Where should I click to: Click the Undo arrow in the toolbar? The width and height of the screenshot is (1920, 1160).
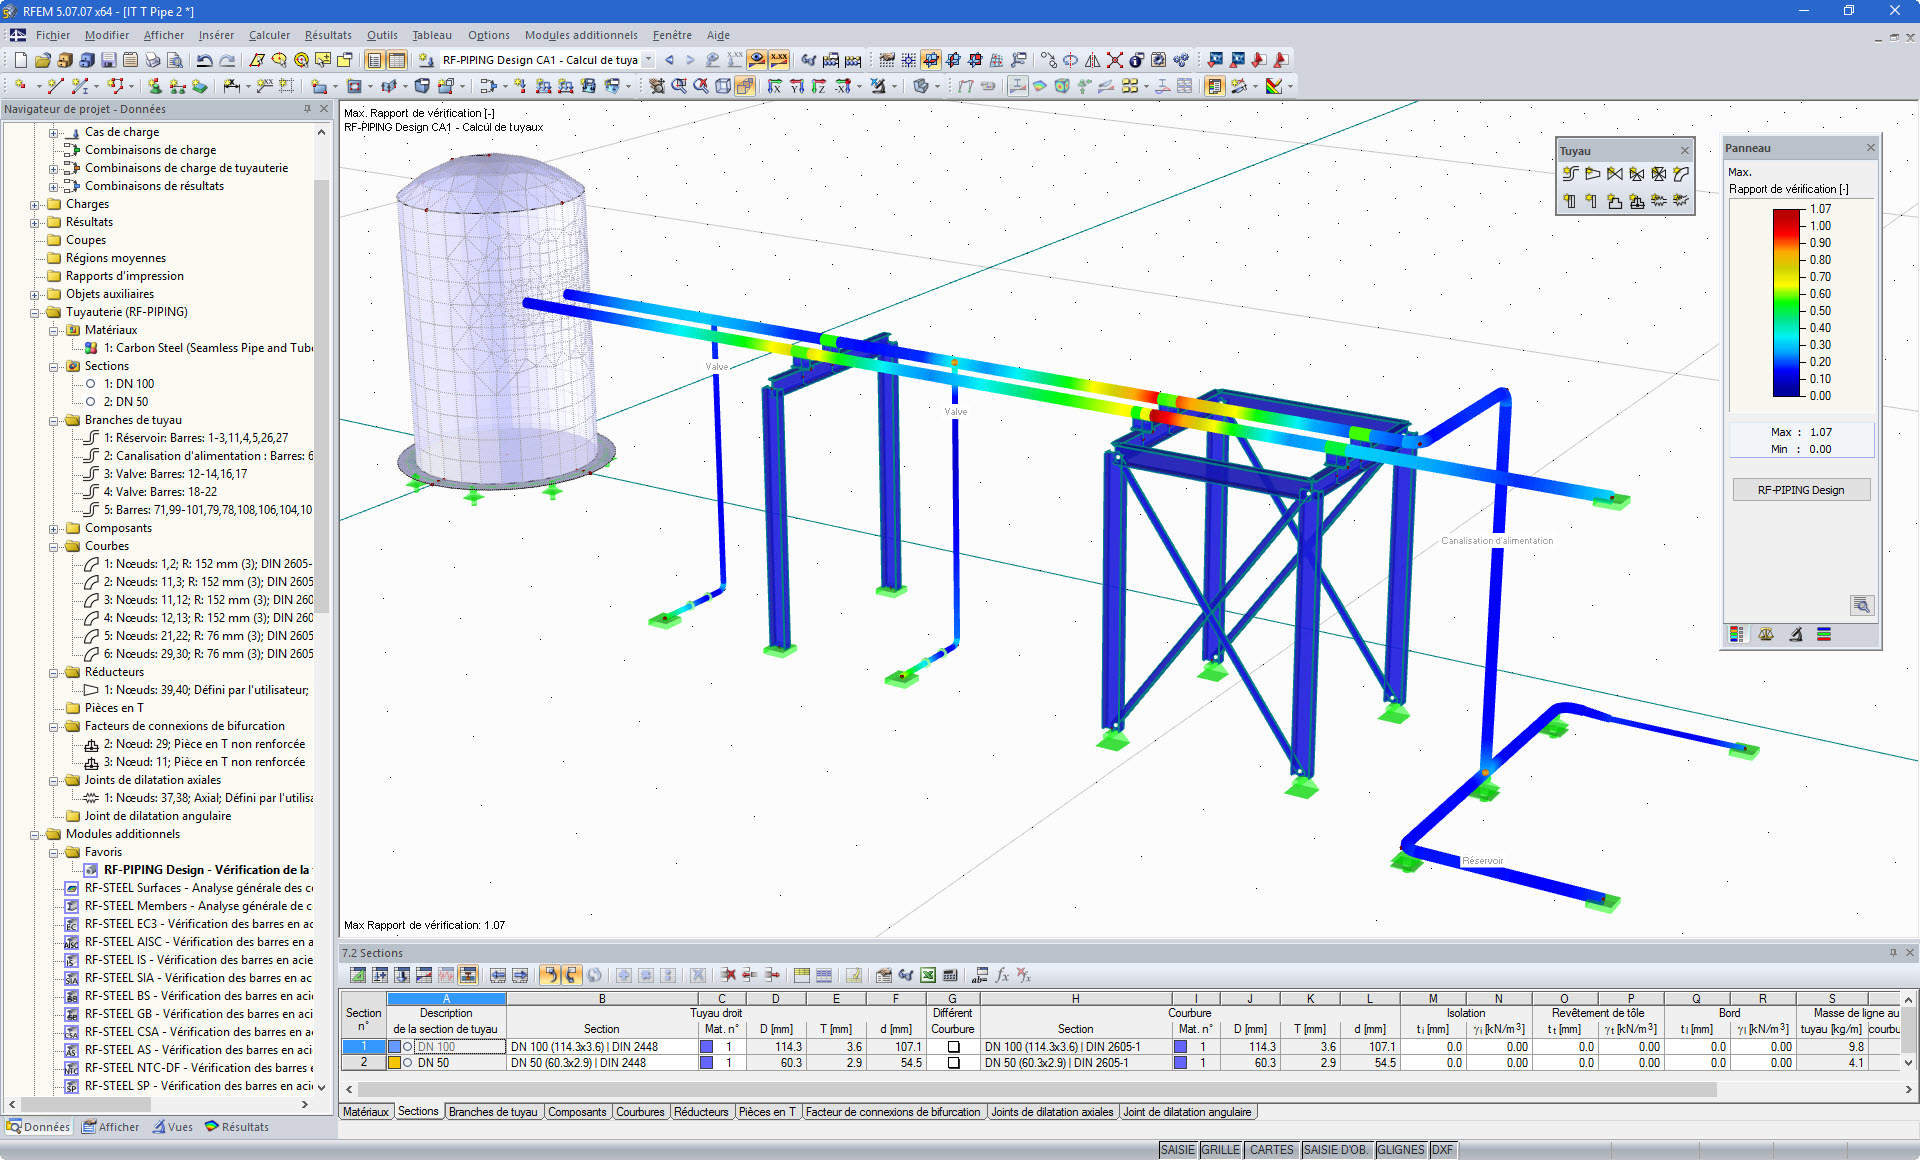pos(204,60)
